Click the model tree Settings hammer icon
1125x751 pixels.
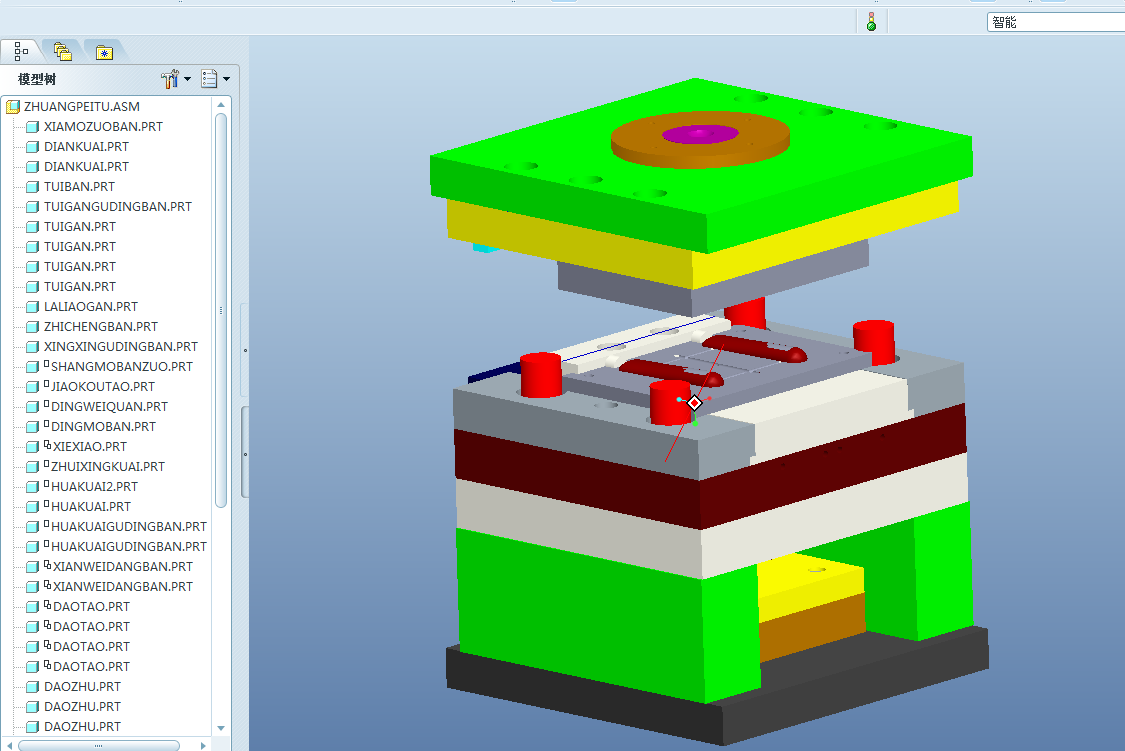point(170,79)
